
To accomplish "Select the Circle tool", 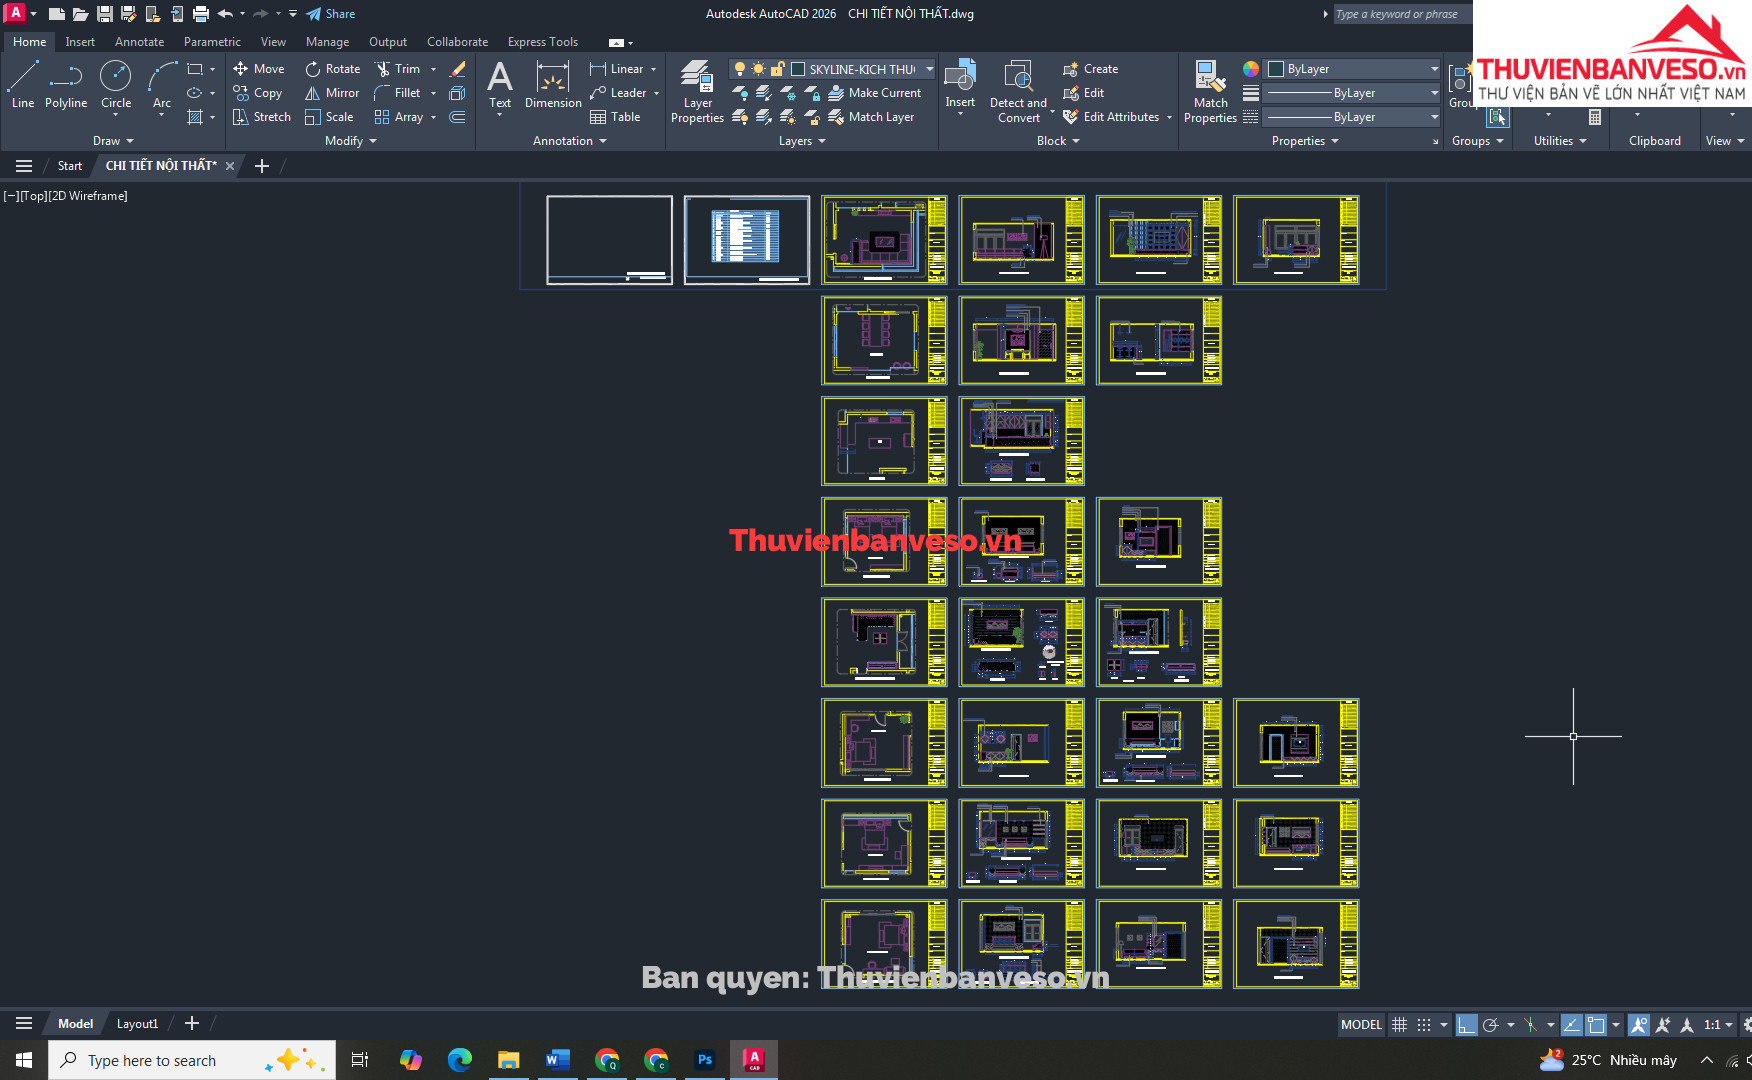I will (116, 84).
